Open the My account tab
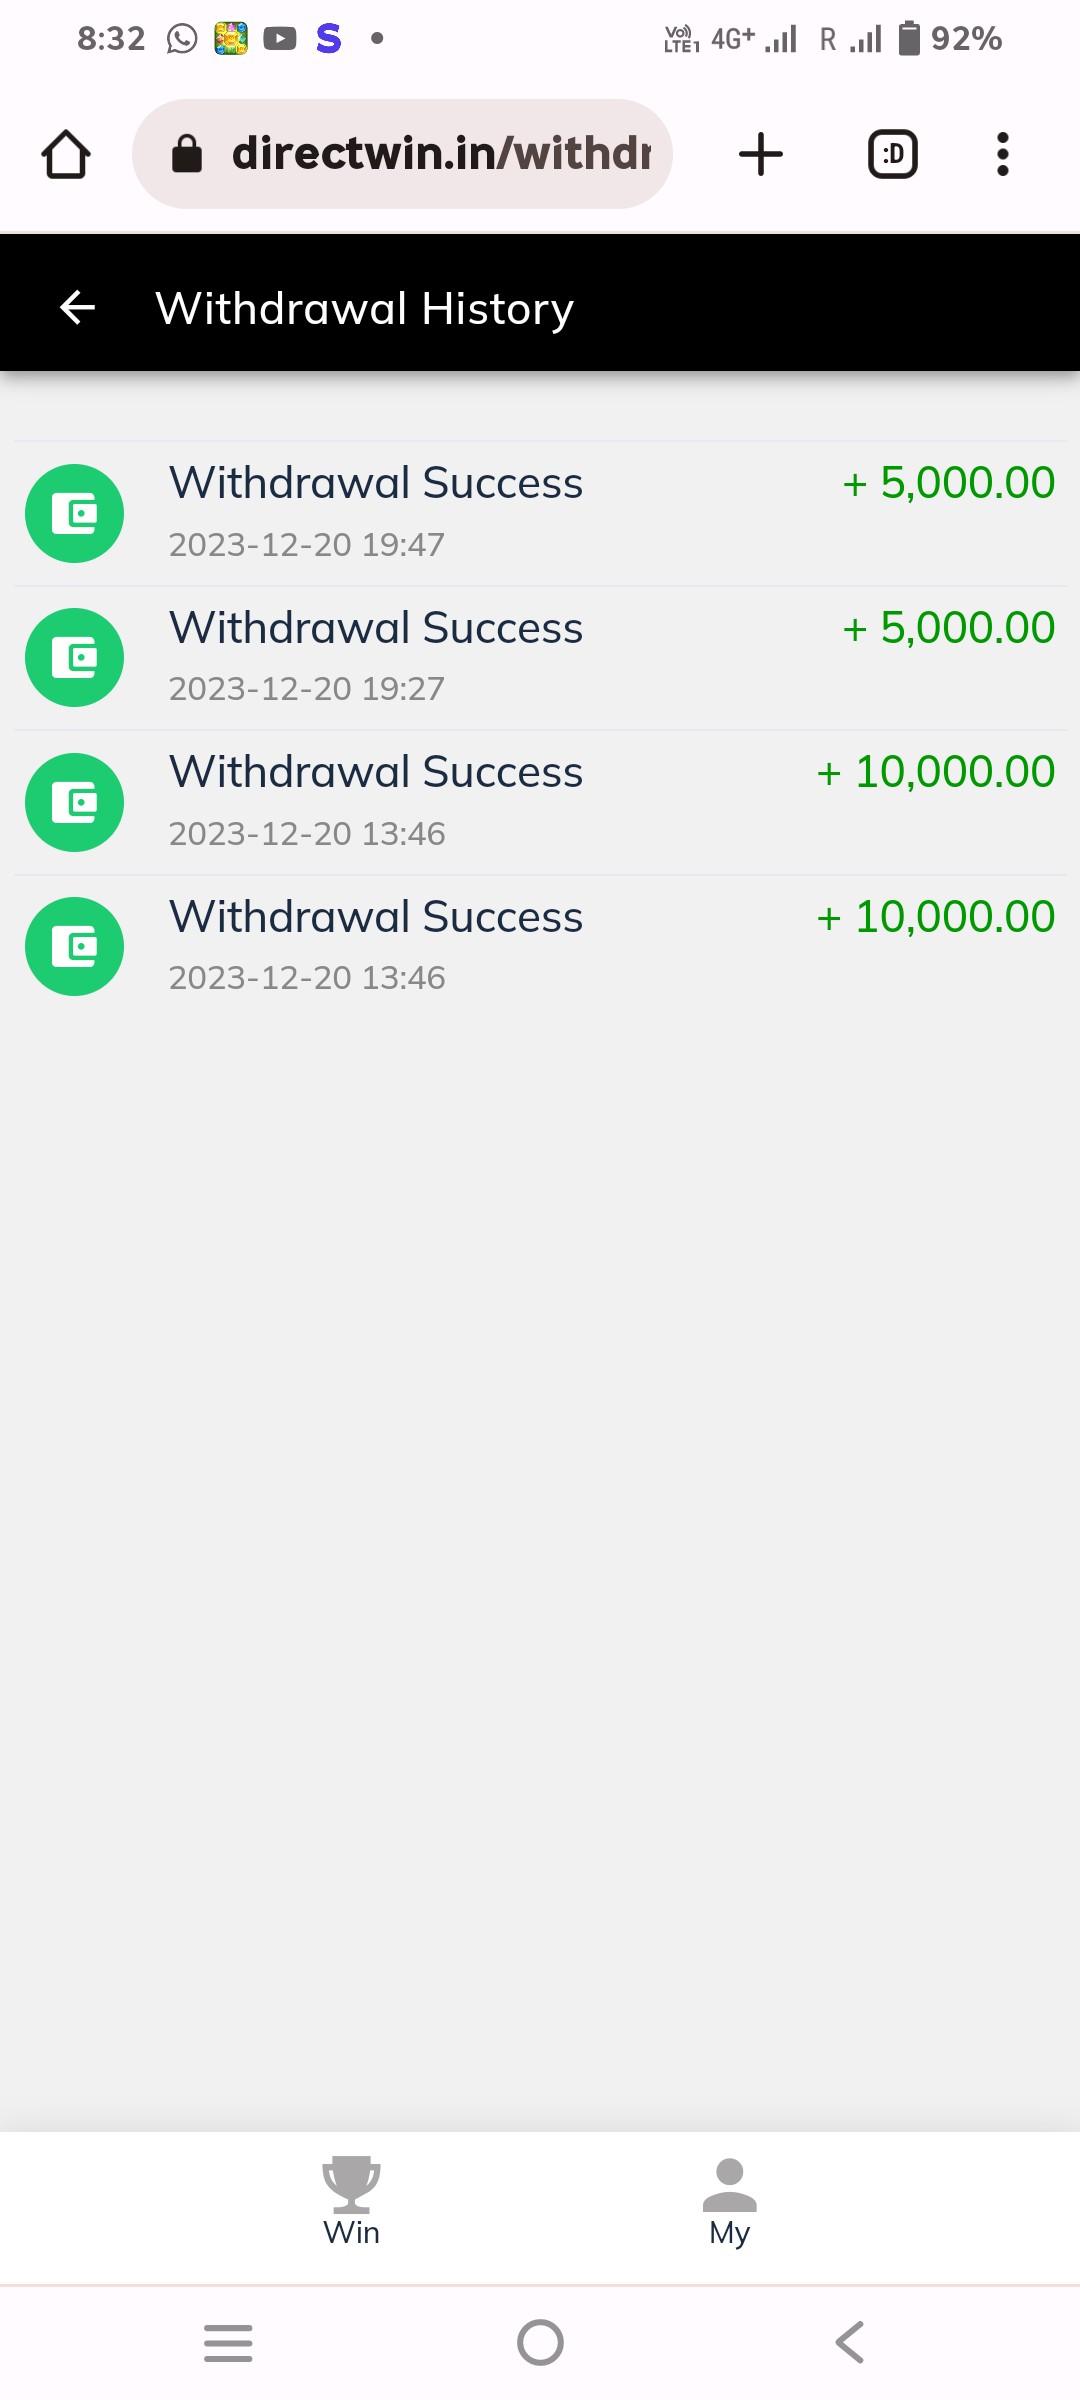1080x2400 pixels. click(x=730, y=2202)
